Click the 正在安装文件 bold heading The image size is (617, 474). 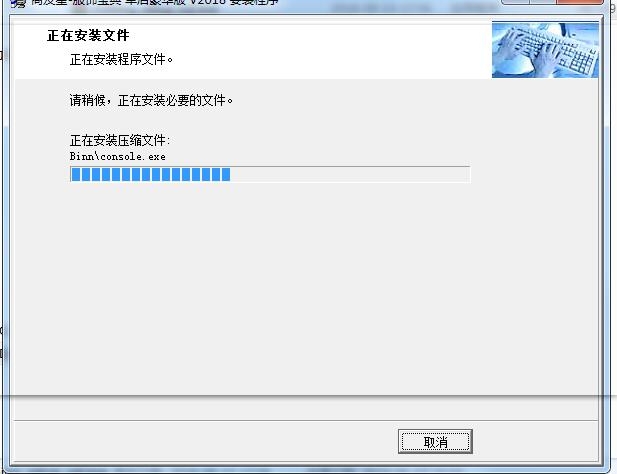tap(88, 35)
